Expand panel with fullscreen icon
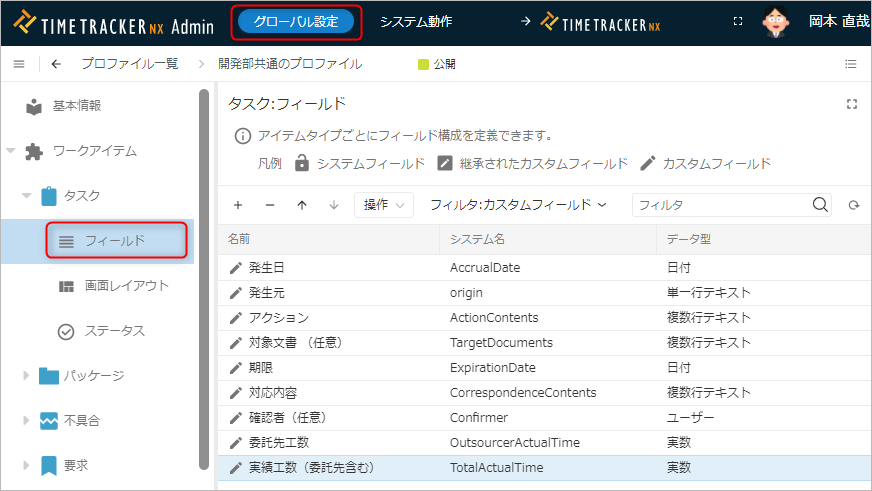 [852, 104]
